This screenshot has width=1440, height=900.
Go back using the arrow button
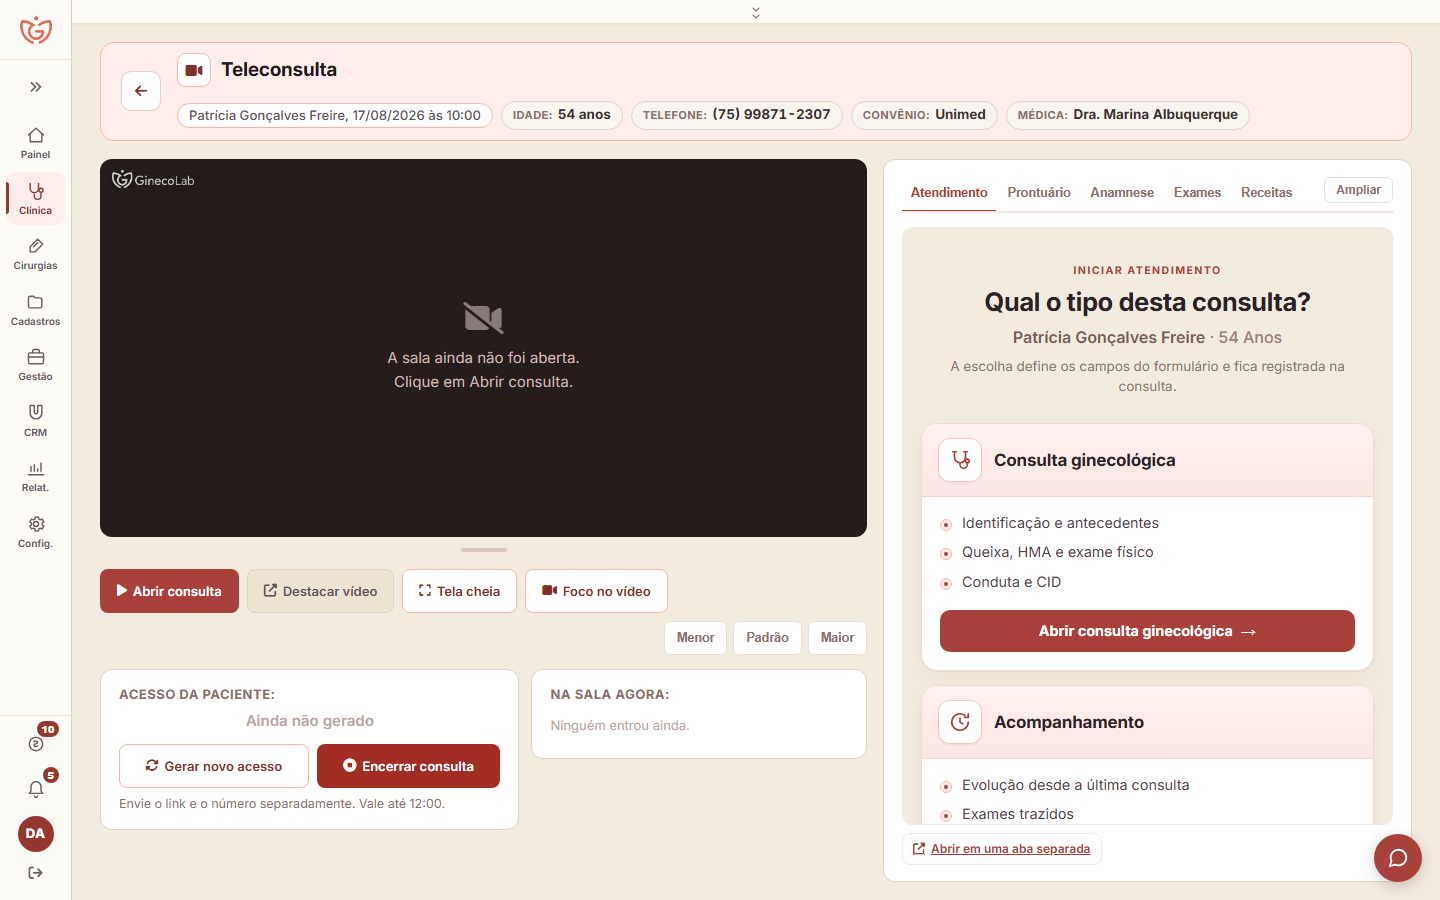141,91
